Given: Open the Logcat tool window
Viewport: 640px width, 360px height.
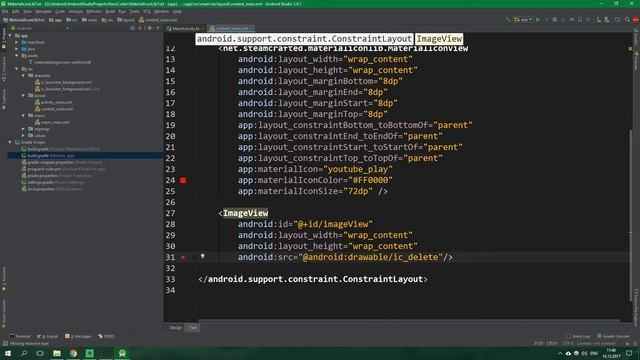Looking at the screenshot, I should pos(48,336).
